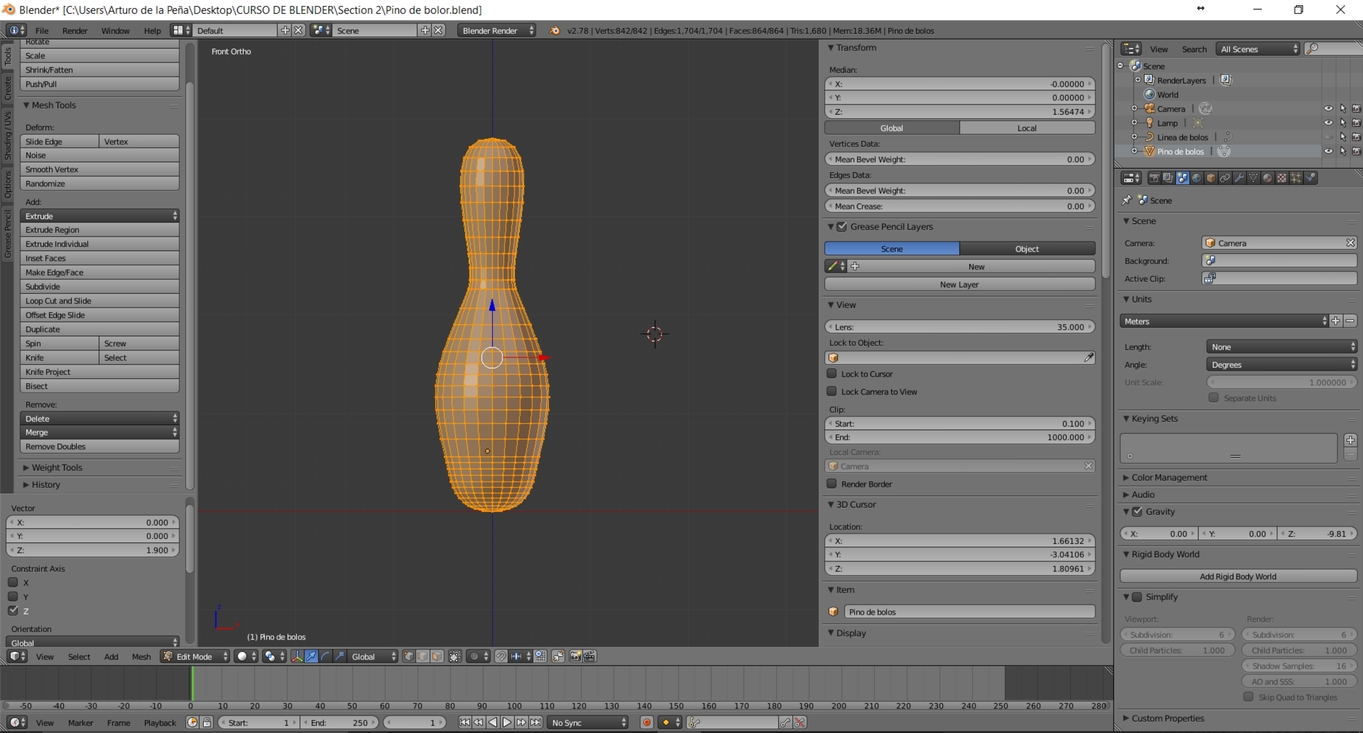The height and width of the screenshot is (733, 1363).
Task: Open the World properties tab icon
Action: (x=1196, y=178)
